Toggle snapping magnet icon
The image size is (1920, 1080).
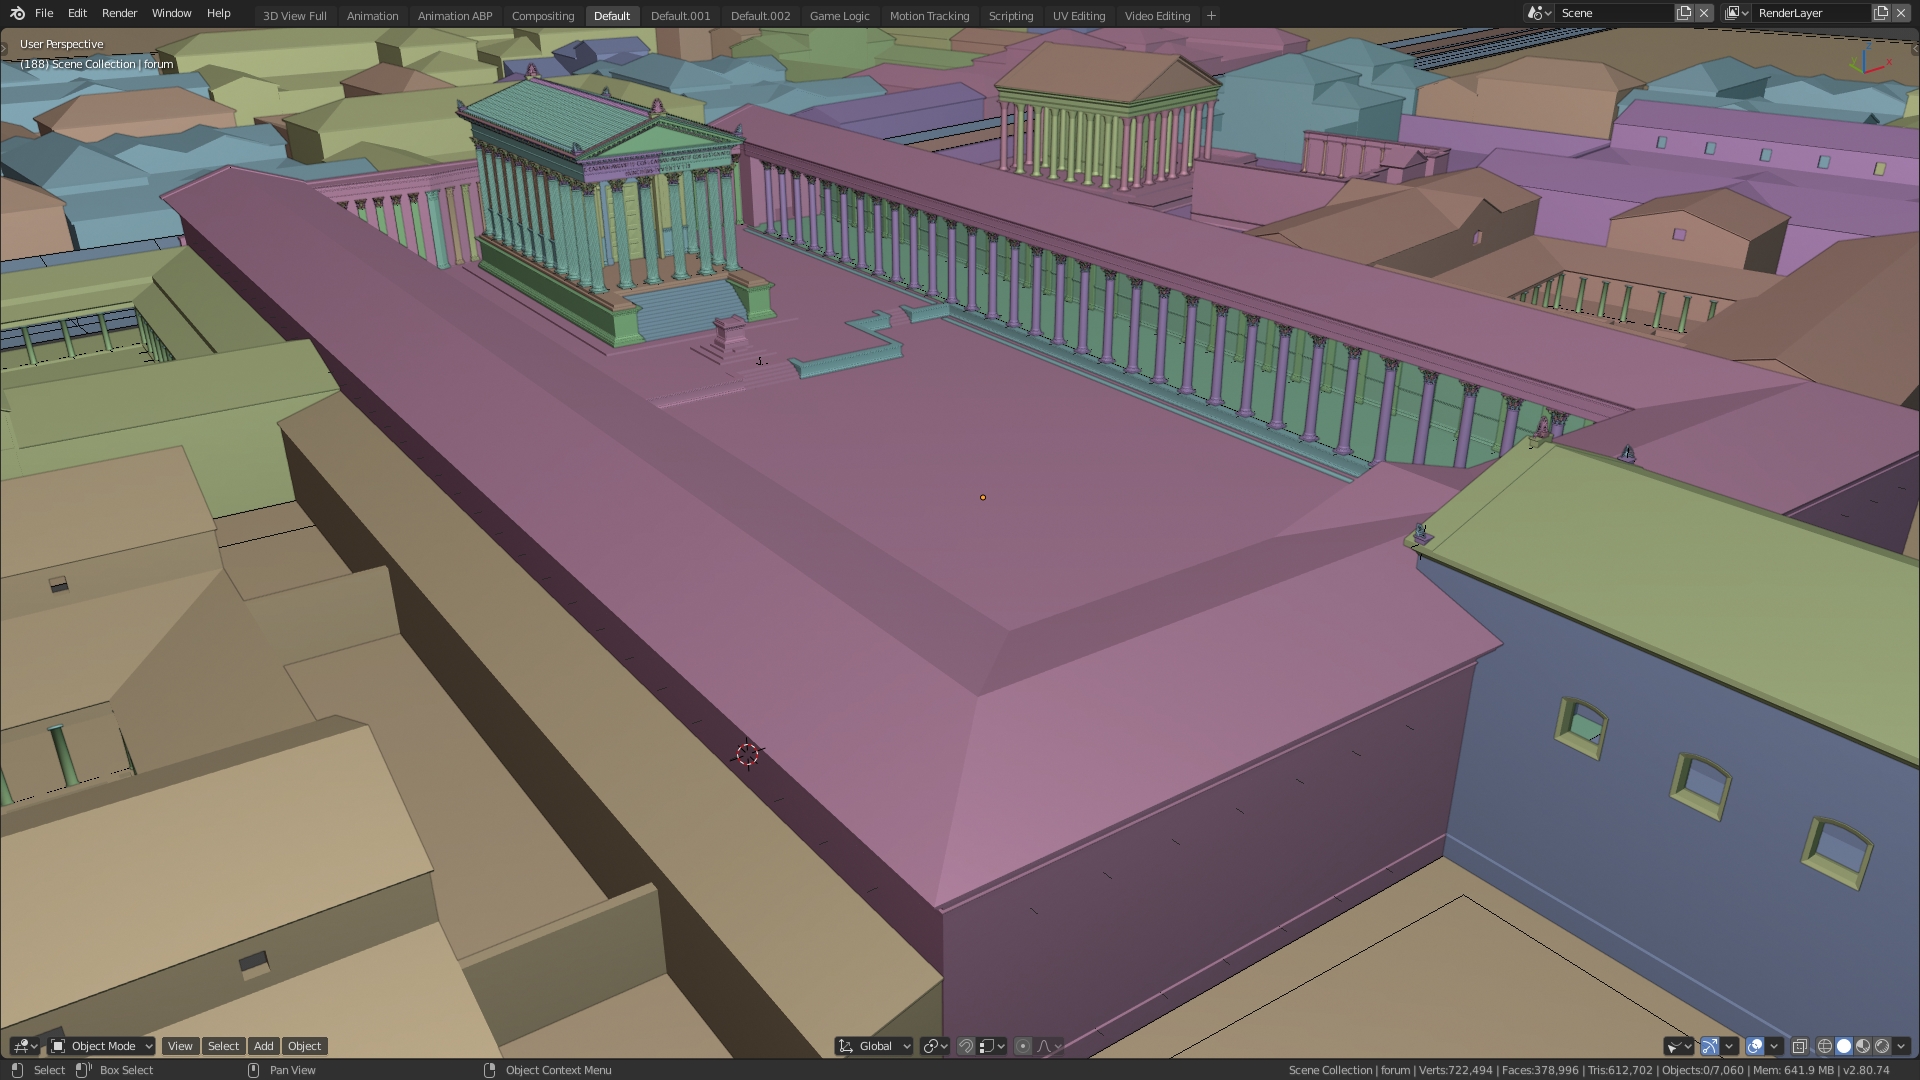[x=966, y=1046]
